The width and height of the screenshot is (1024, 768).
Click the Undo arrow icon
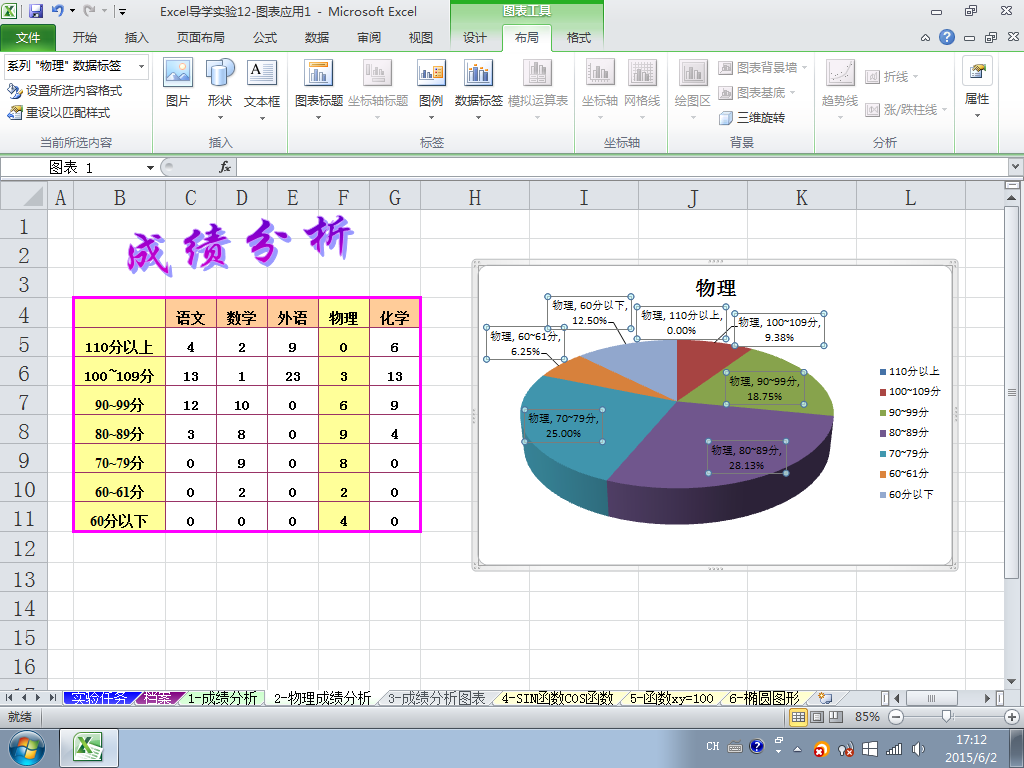point(57,11)
